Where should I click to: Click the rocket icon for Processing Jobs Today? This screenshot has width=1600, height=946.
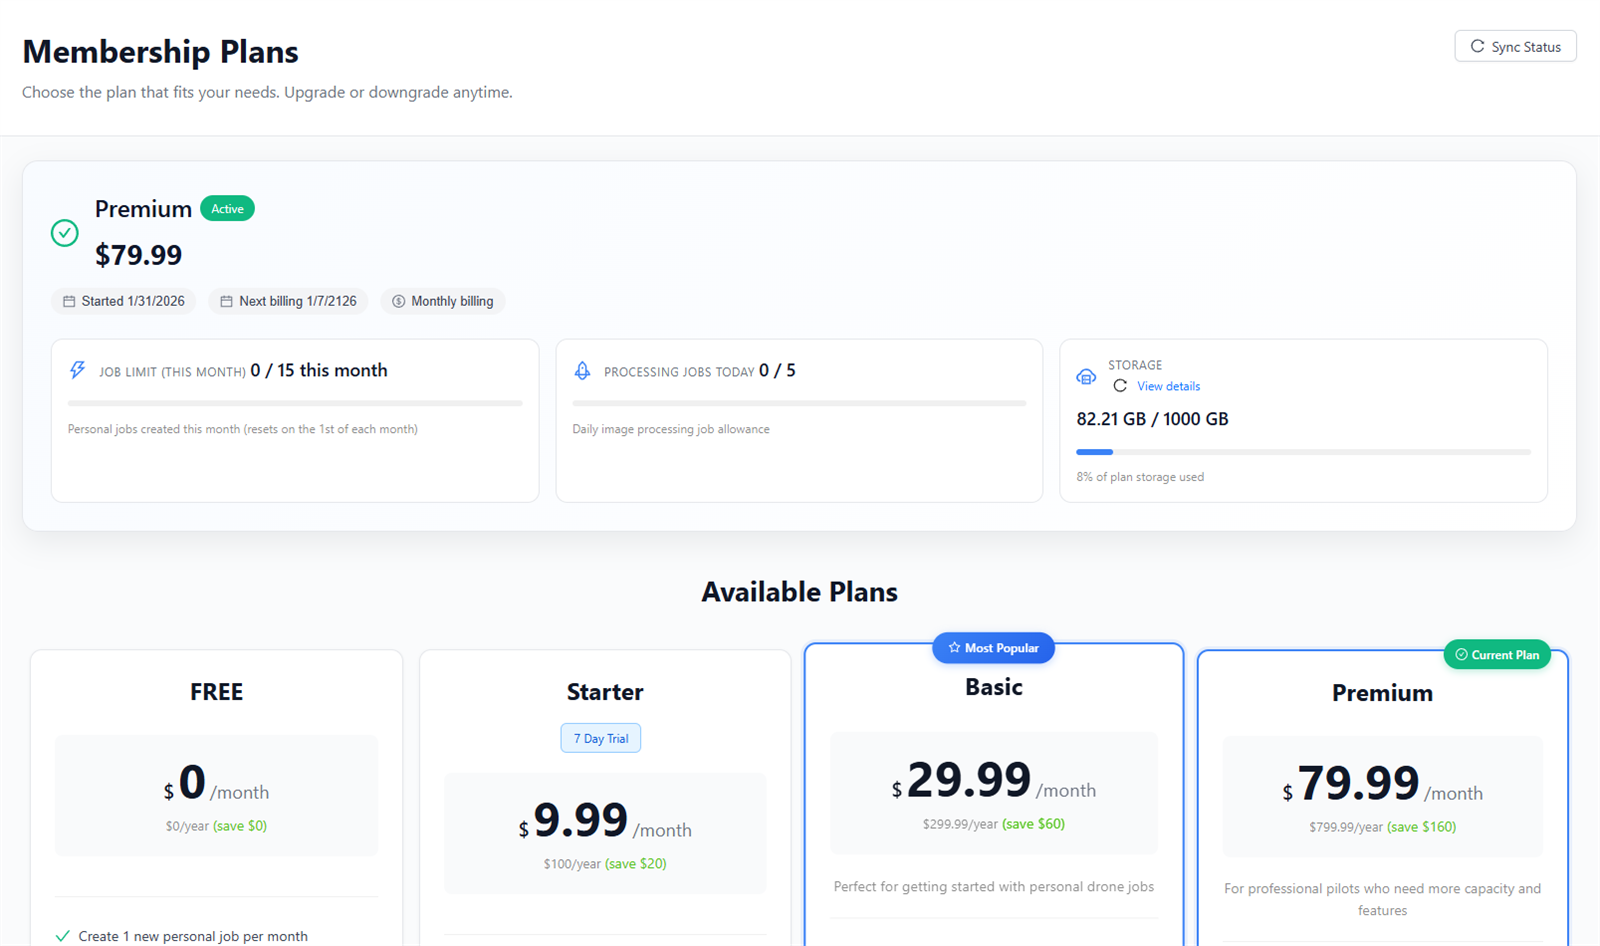[582, 370]
